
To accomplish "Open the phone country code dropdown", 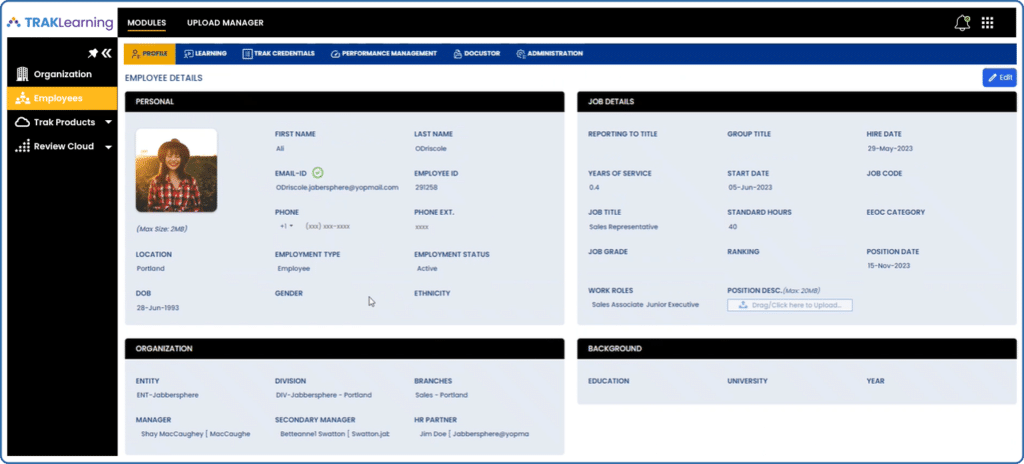I will click(286, 226).
